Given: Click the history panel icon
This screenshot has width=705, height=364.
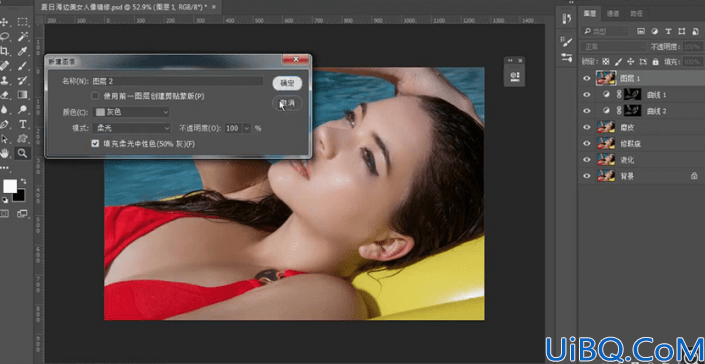Looking at the screenshot, I should tap(567, 18).
